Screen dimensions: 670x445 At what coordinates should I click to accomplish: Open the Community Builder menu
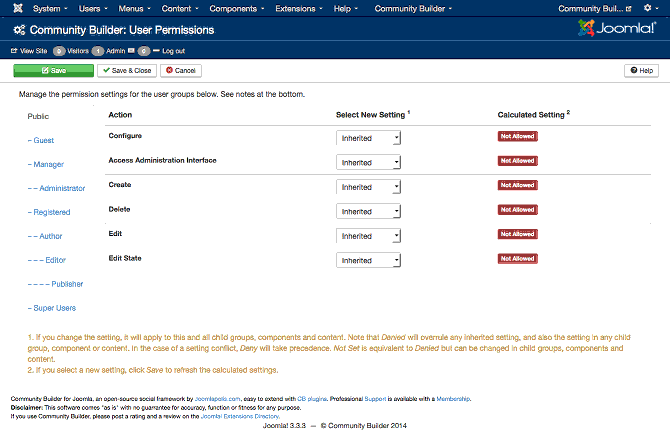[x=413, y=9]
